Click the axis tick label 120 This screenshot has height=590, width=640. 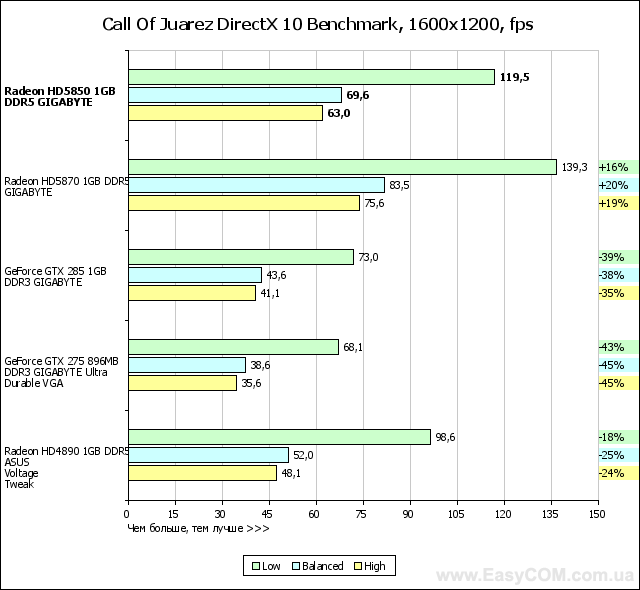(x=503, y=514)
